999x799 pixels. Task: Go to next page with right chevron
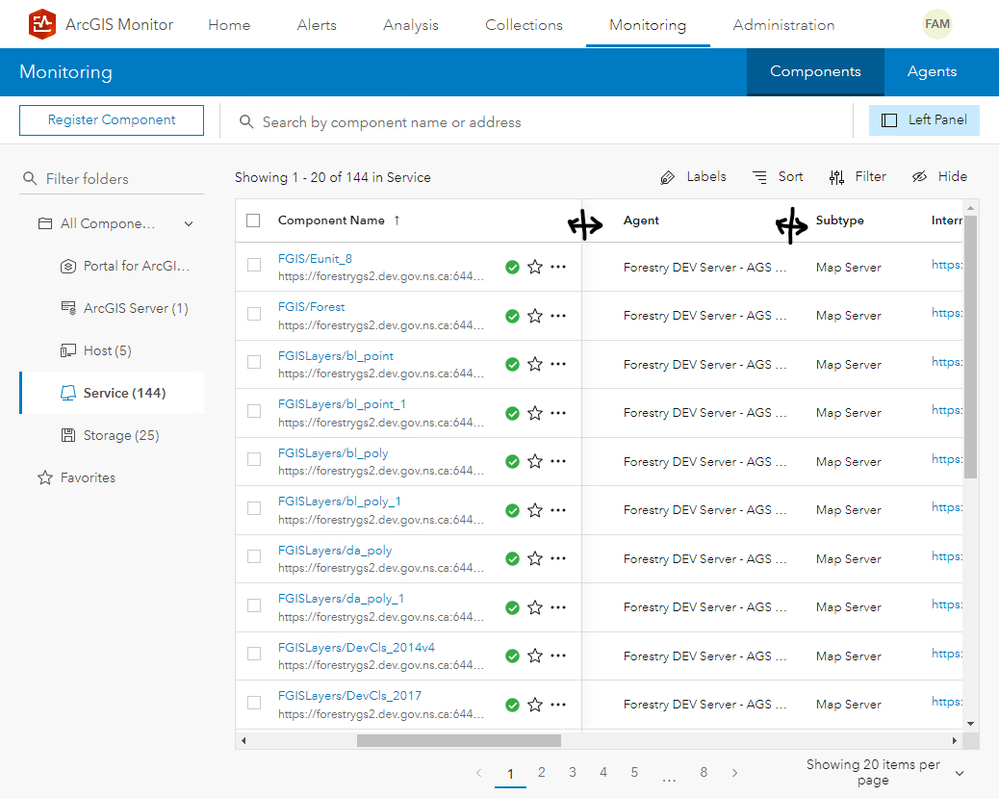coord(735,772)
